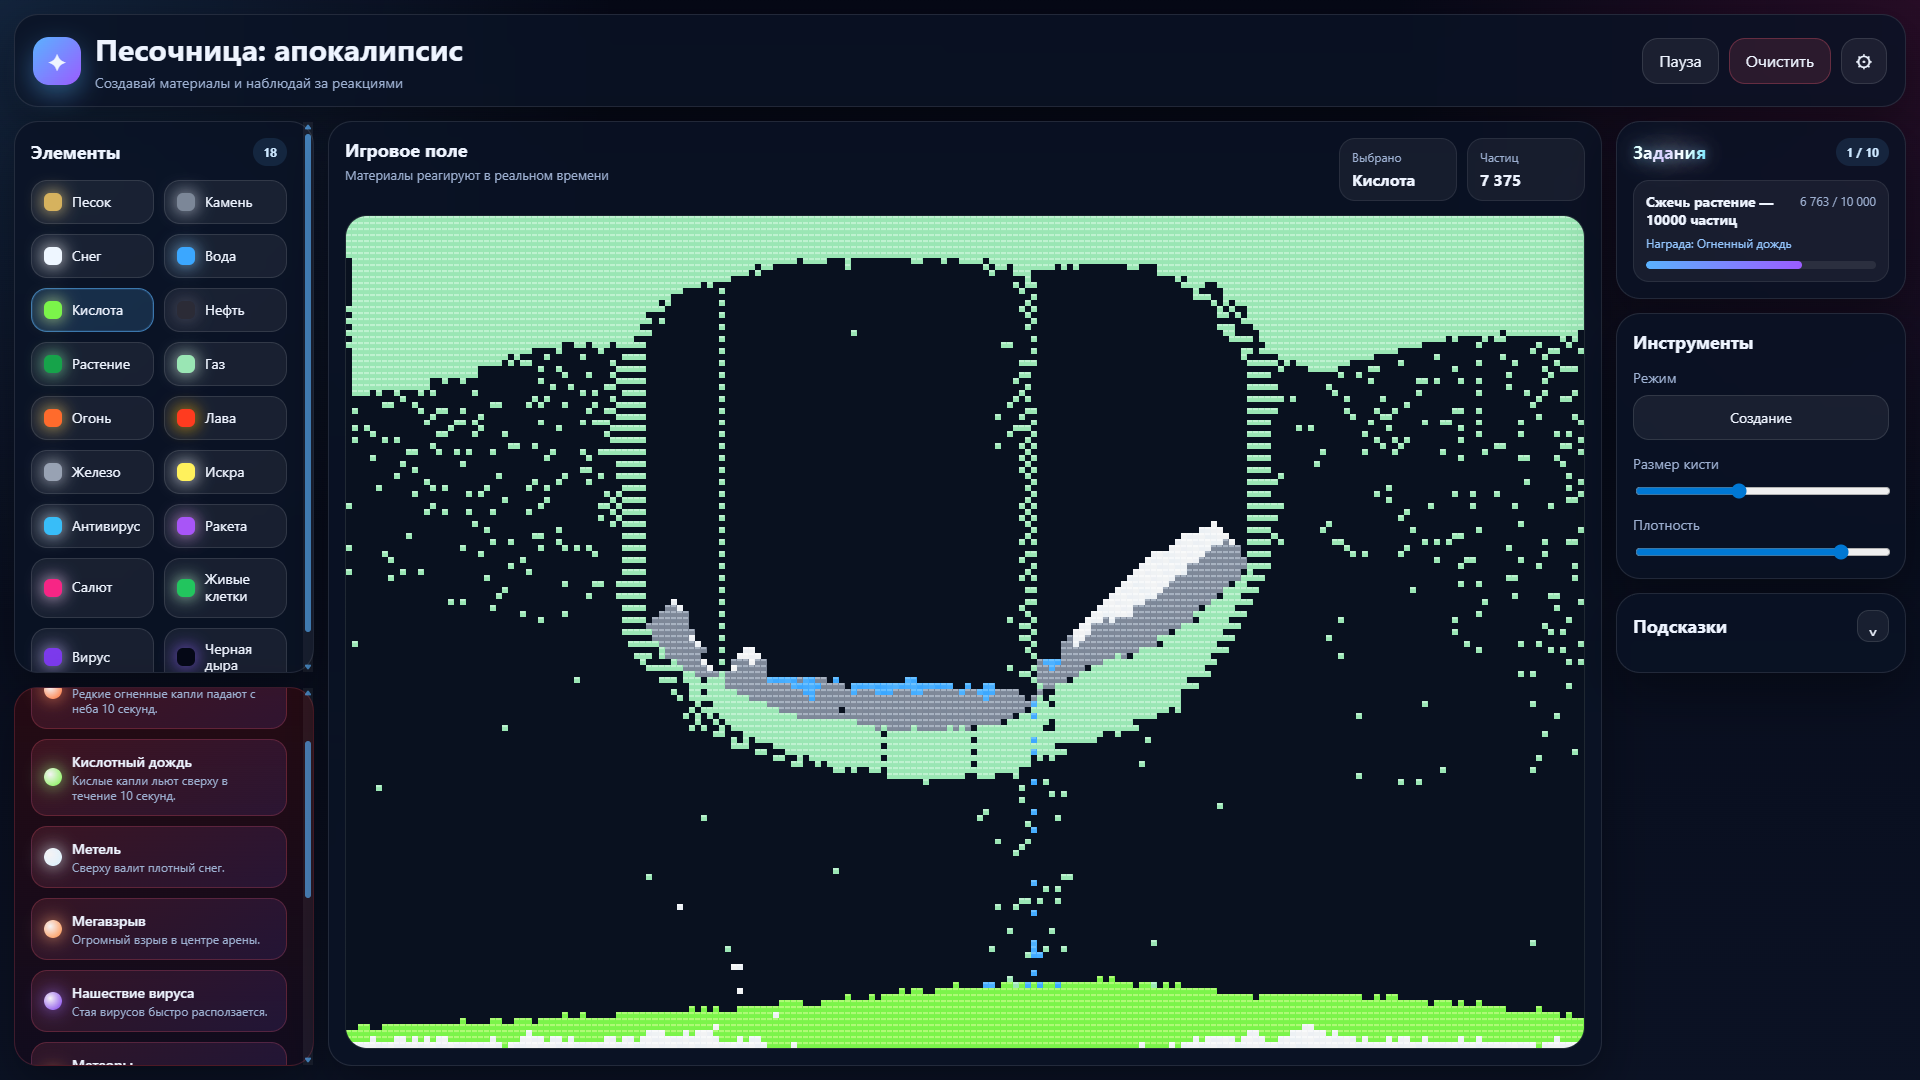Select the Sand (Песок) element
Screen dimensions: 1920x1080
point(92,202)
